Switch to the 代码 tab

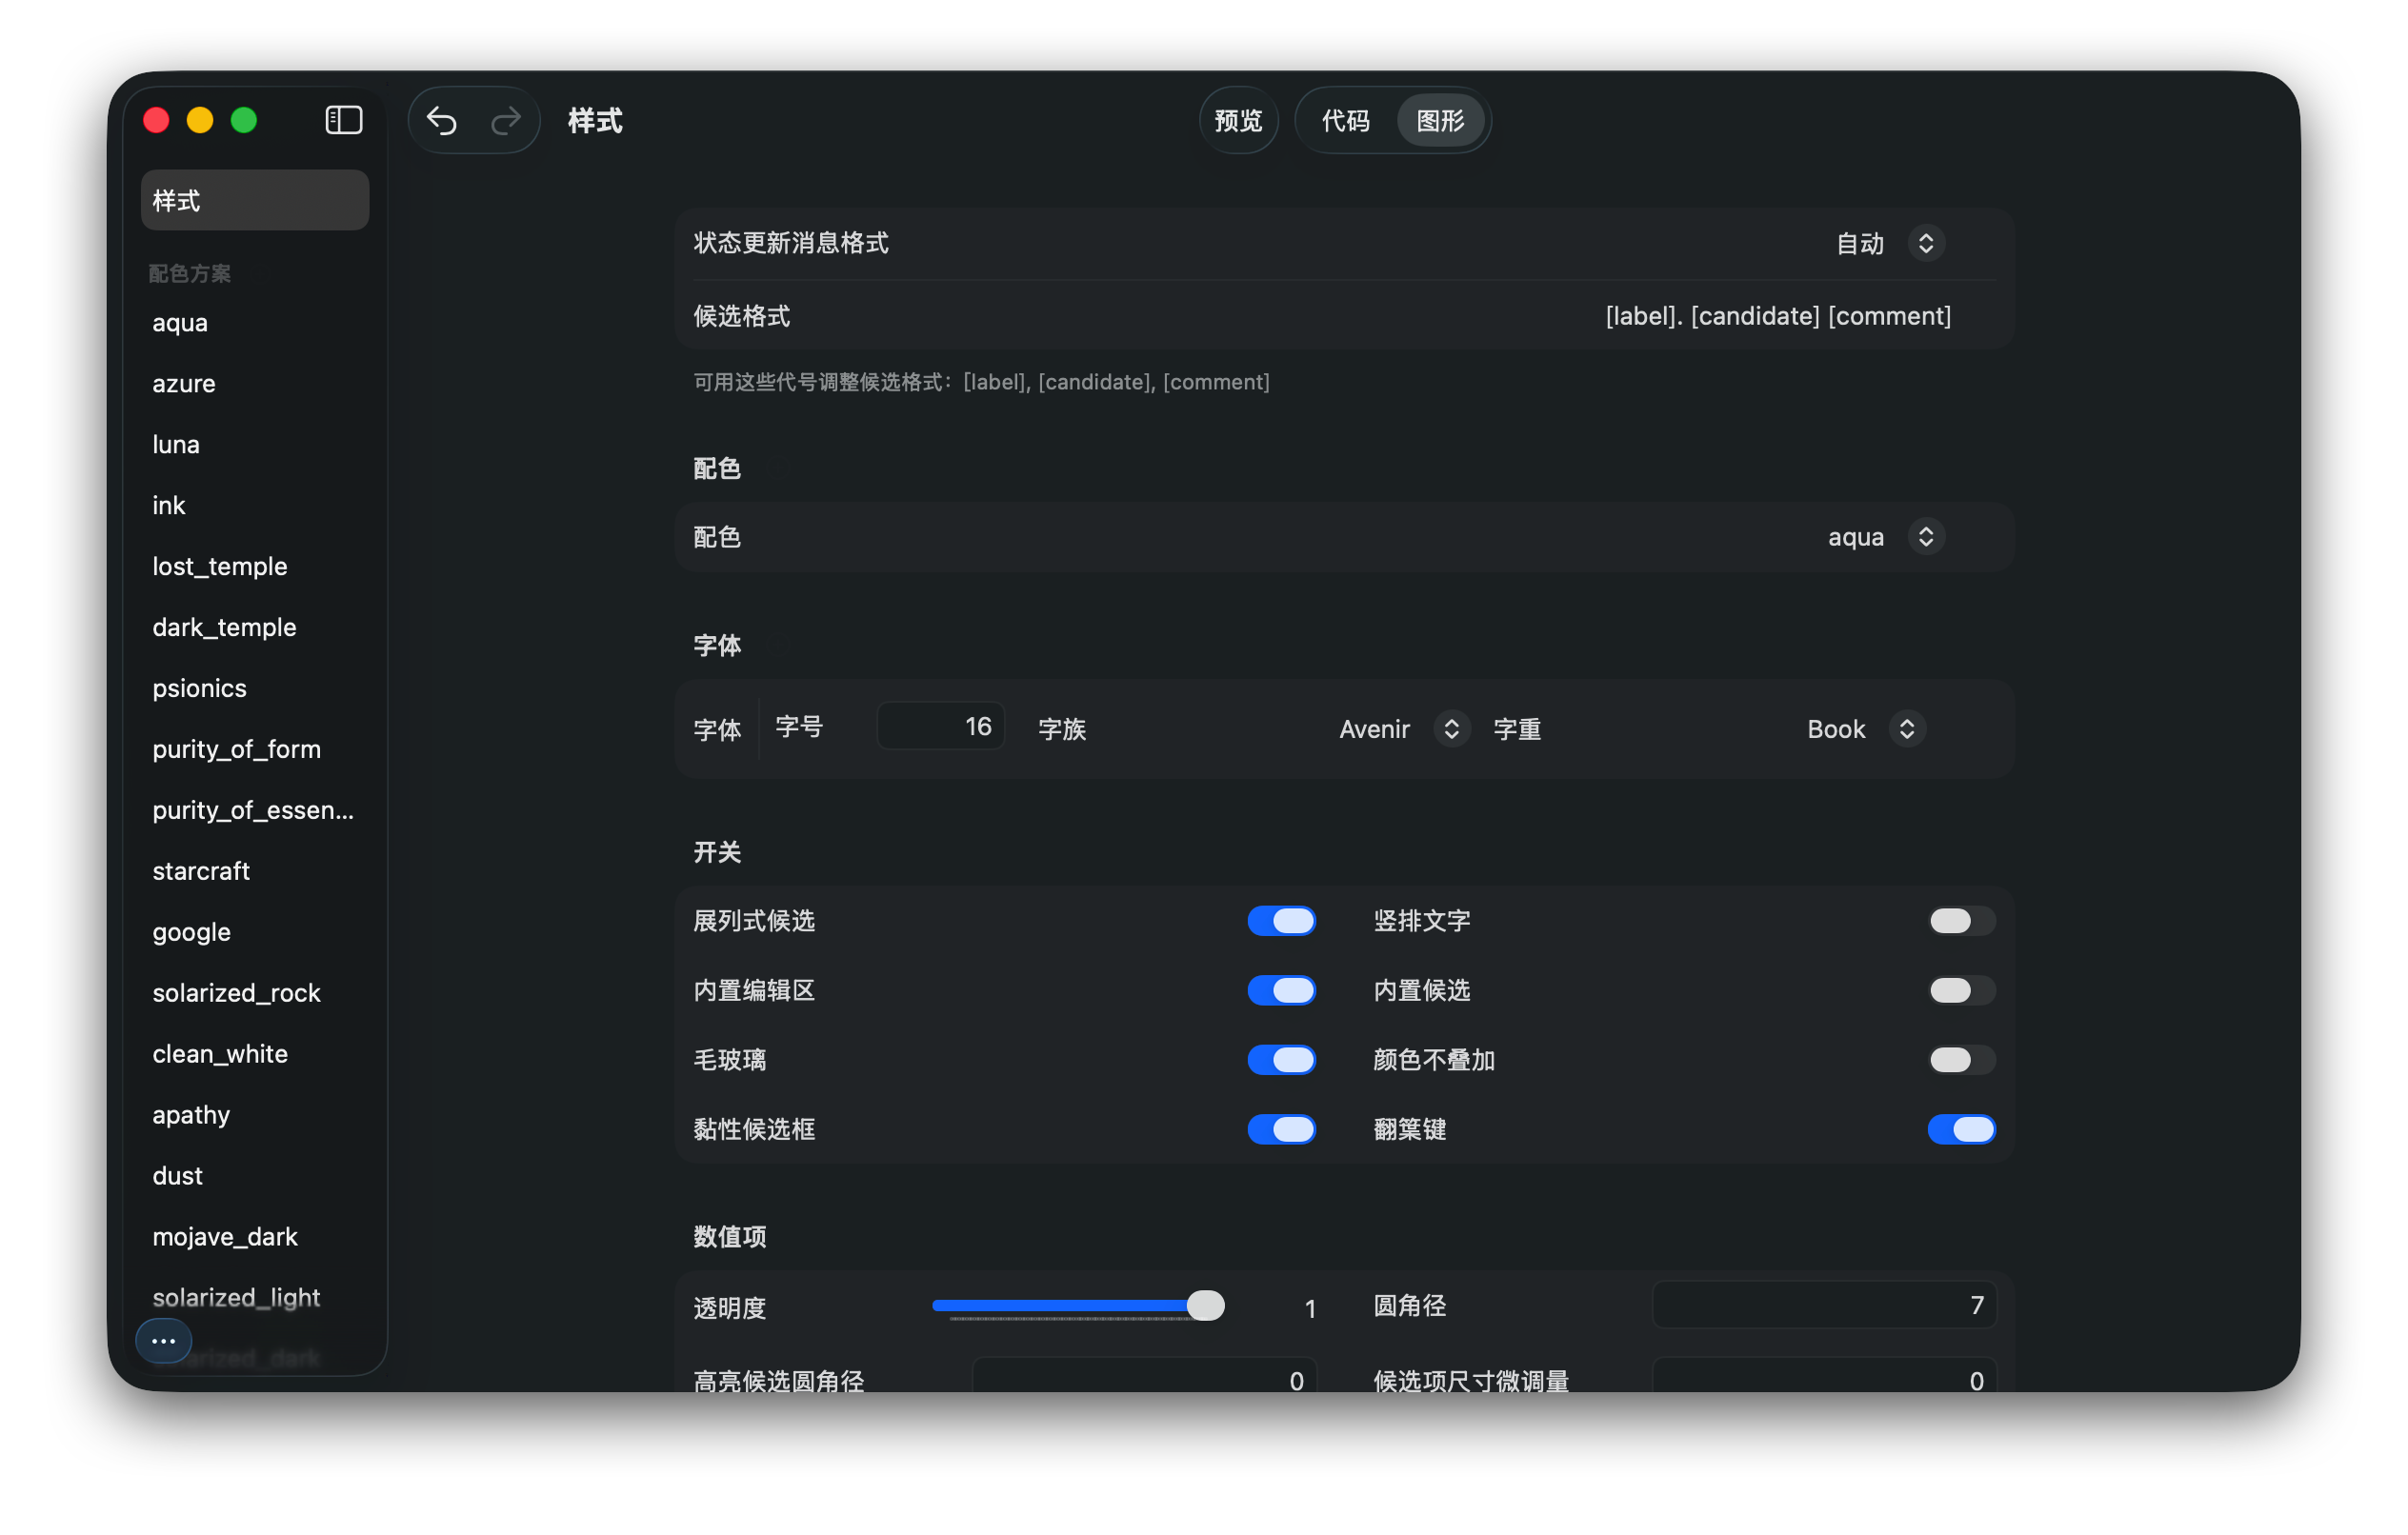(x=1345, y=121)
